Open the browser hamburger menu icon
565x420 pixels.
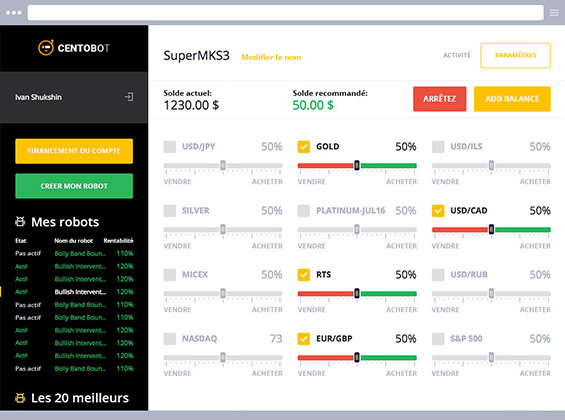(554, 13)
